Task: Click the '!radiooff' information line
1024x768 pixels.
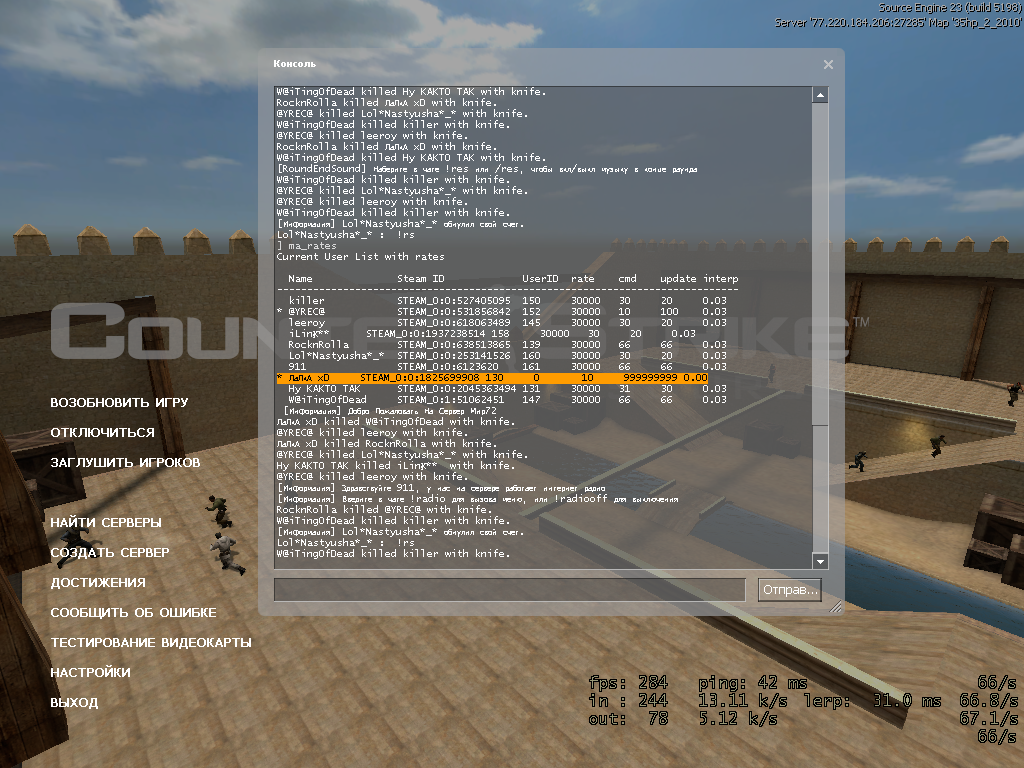Action: coord(477,499)
